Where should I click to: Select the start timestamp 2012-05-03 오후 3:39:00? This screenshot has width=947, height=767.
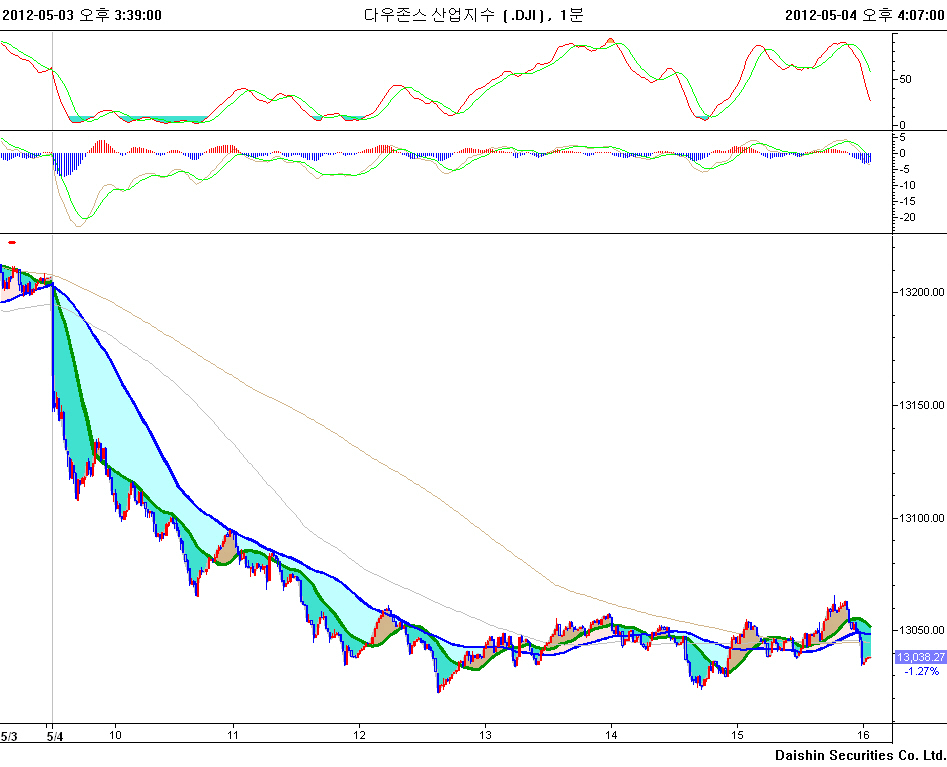[83, 15]
